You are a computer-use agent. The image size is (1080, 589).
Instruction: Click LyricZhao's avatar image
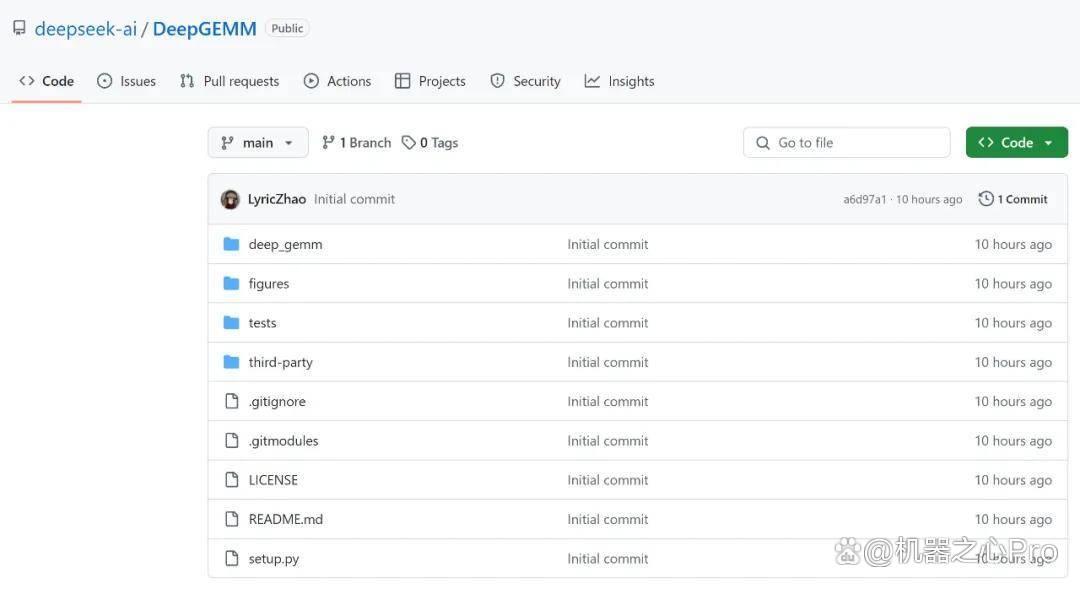point(230,199)
